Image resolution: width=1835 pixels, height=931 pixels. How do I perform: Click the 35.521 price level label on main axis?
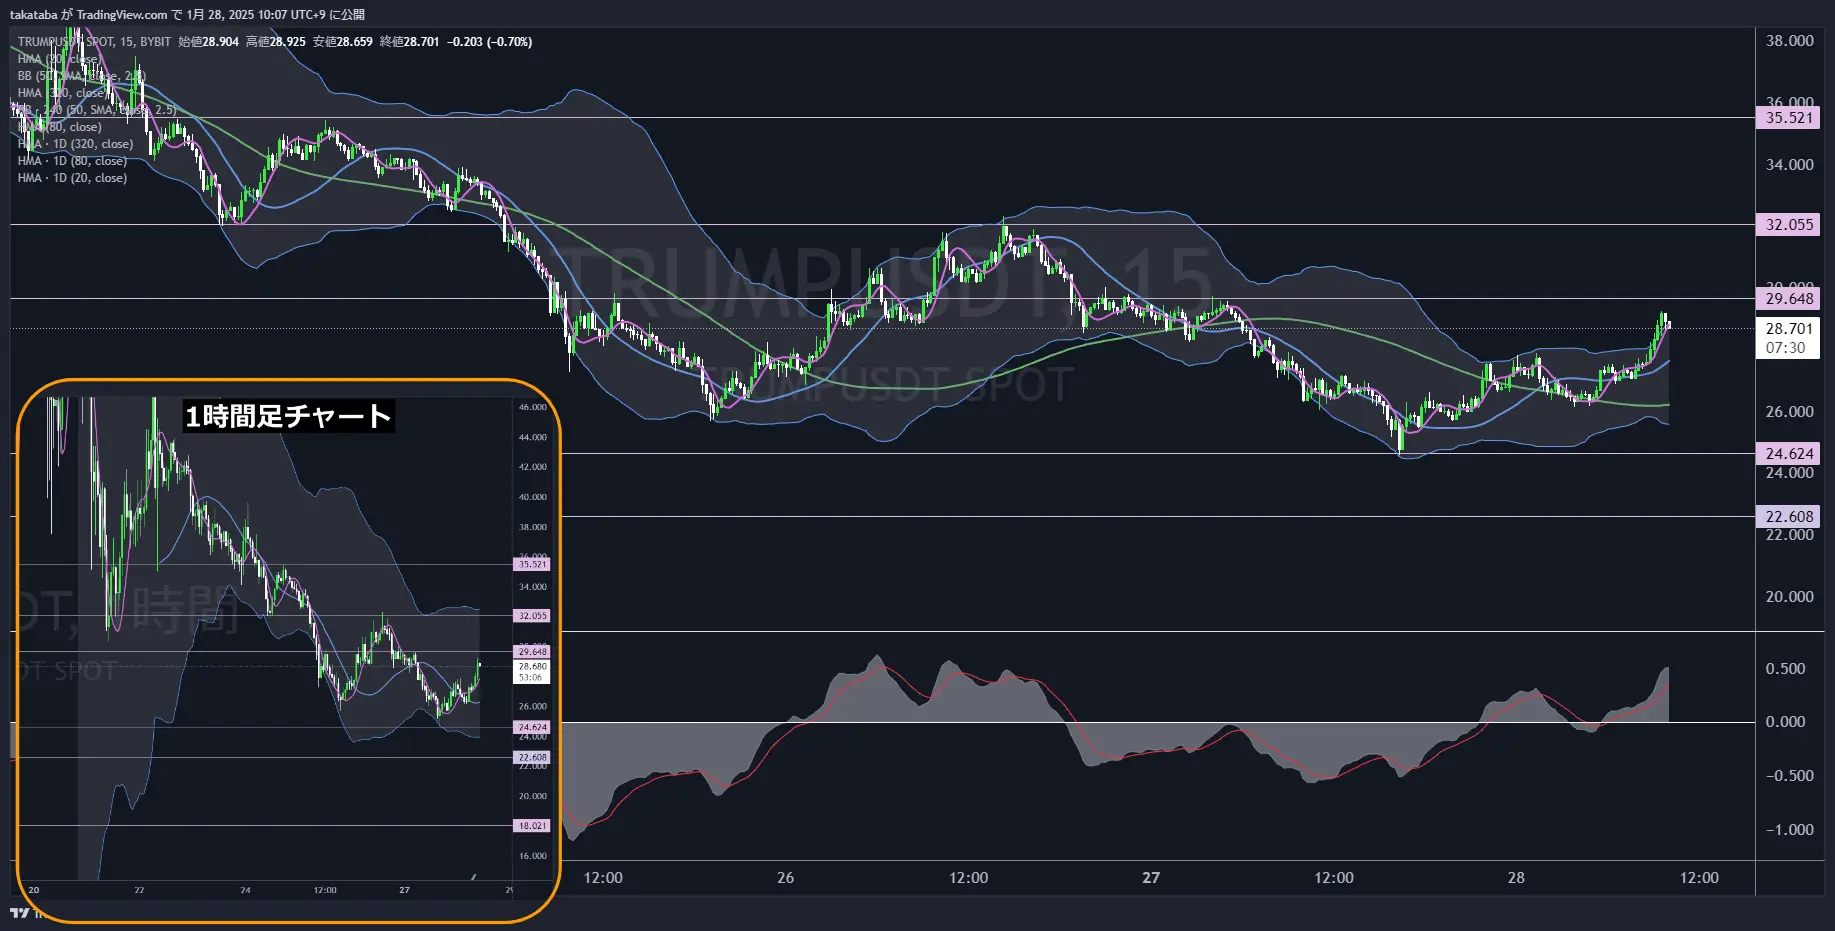tap(1788, 118)
